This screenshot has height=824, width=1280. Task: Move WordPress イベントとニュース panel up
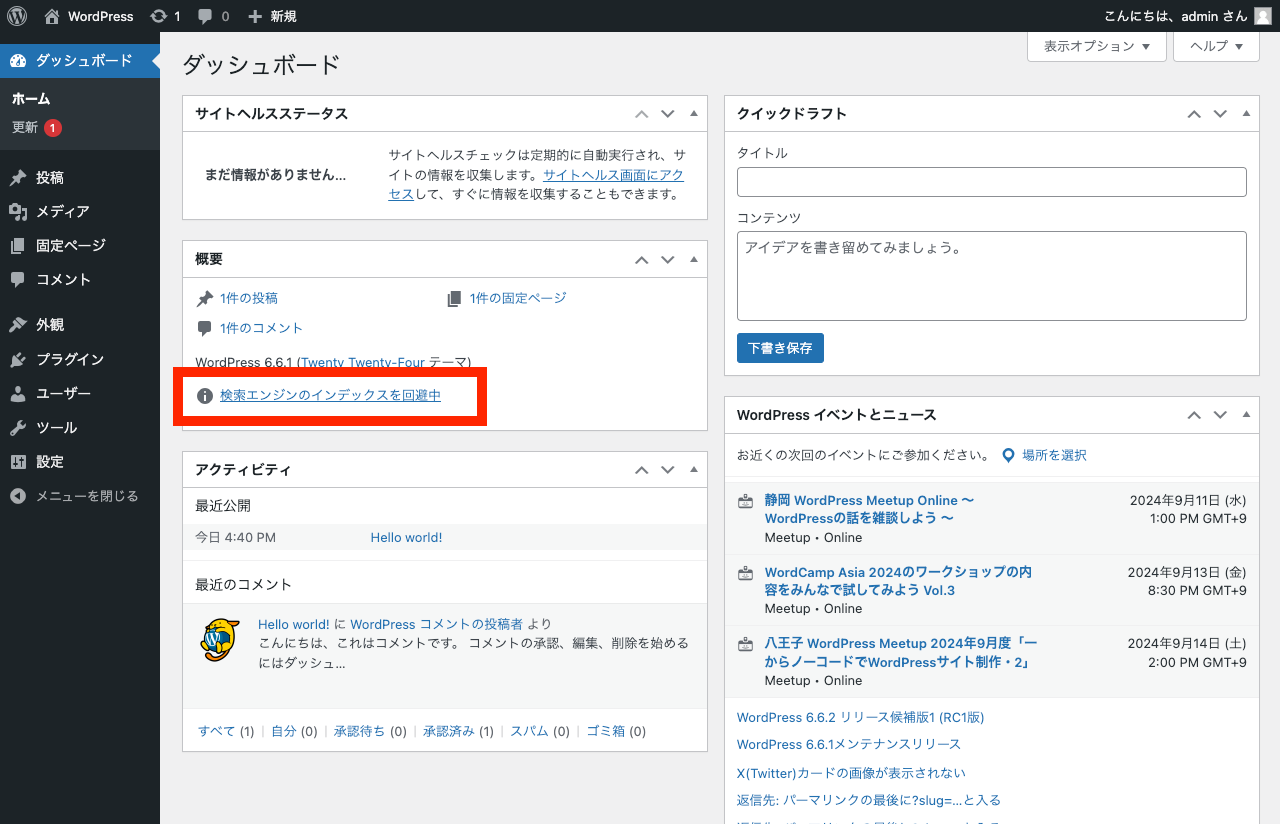tap(1194, 415)
